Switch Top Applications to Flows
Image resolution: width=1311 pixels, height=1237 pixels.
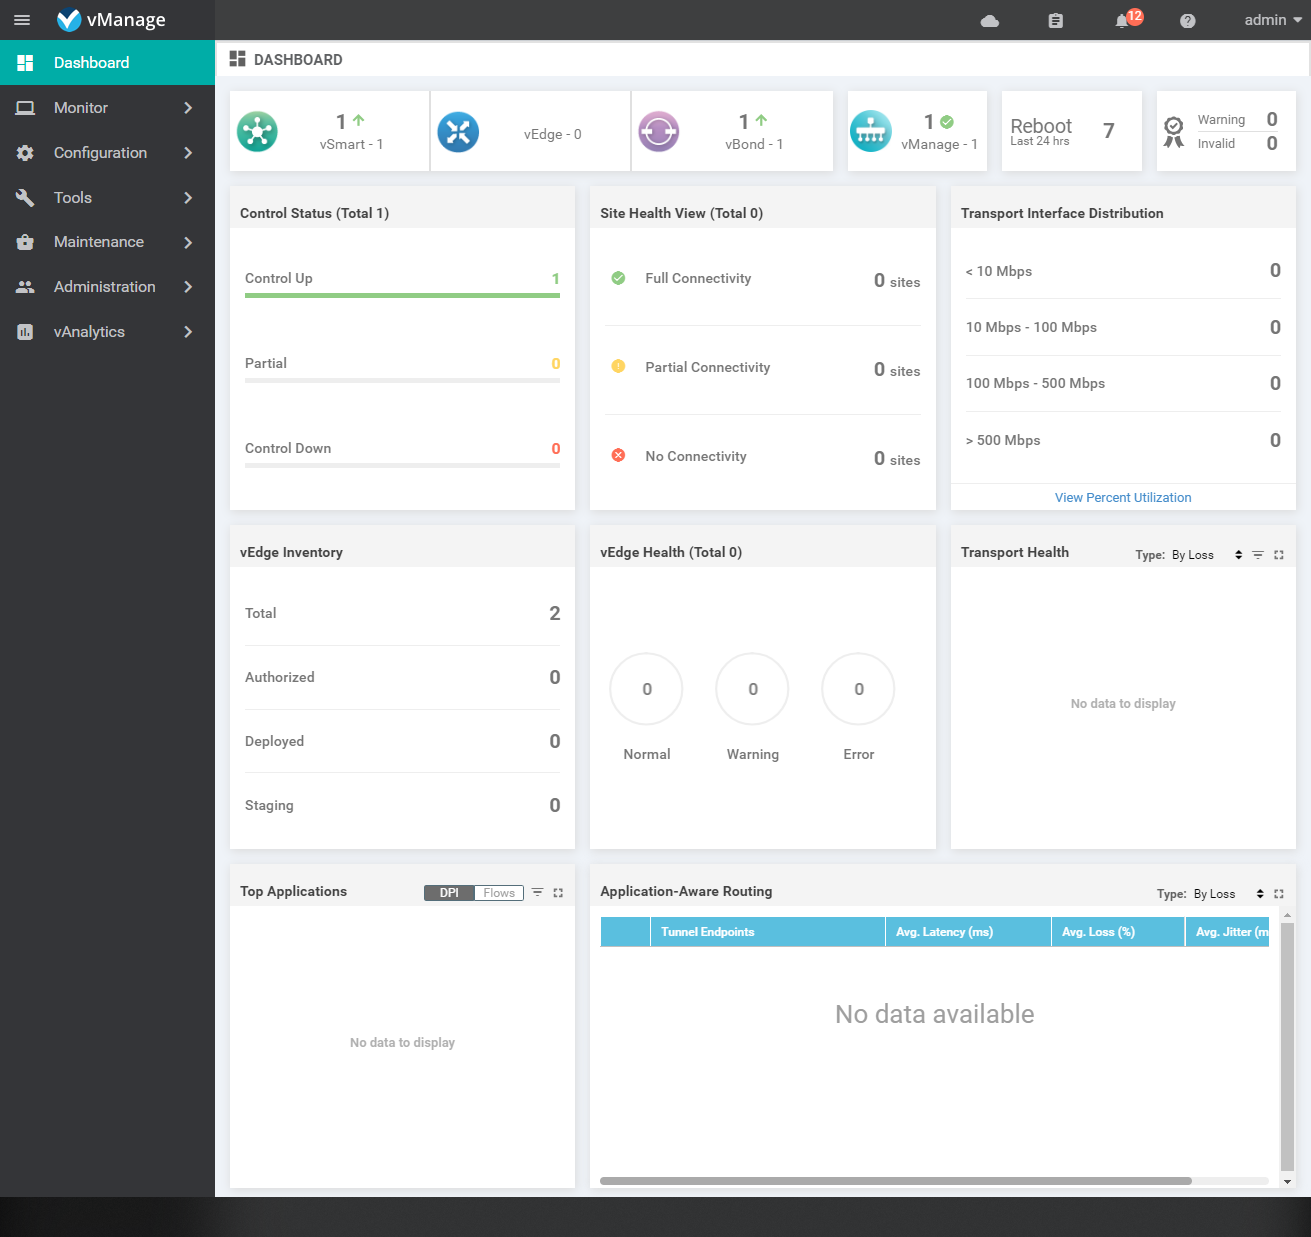[x=499, y=893]
